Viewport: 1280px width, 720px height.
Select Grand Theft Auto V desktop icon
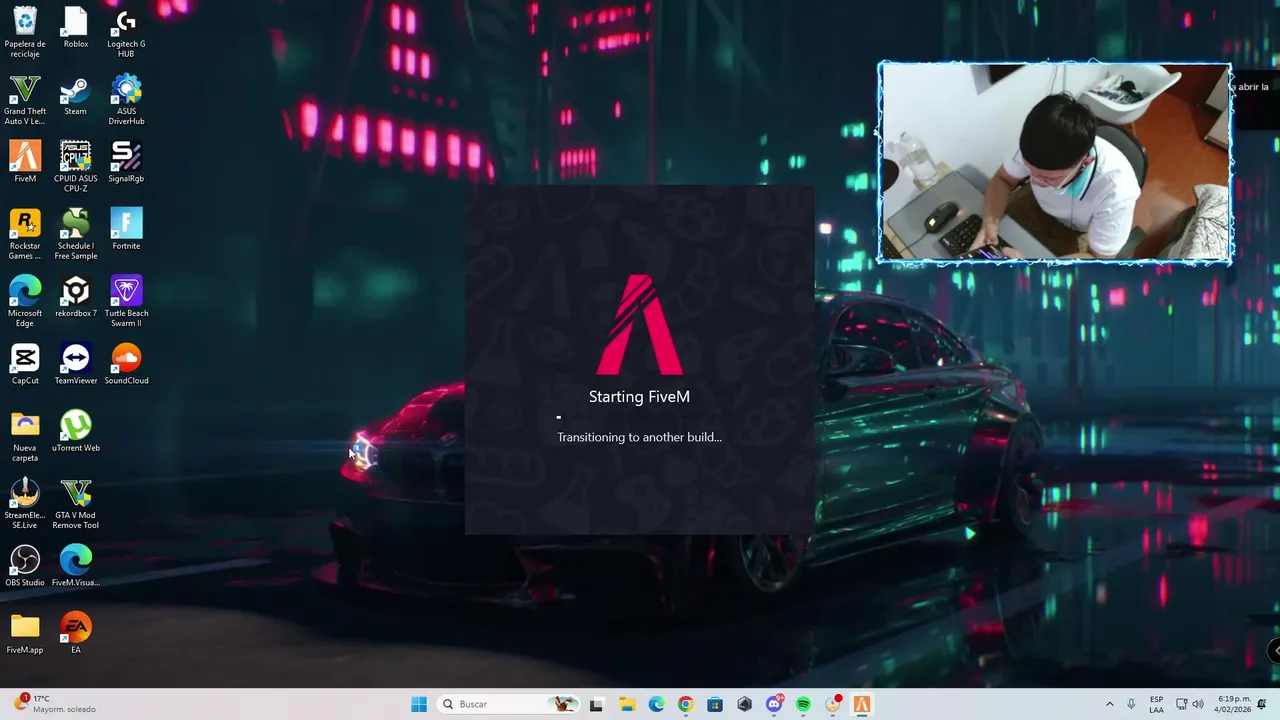(x=25, y=99)
